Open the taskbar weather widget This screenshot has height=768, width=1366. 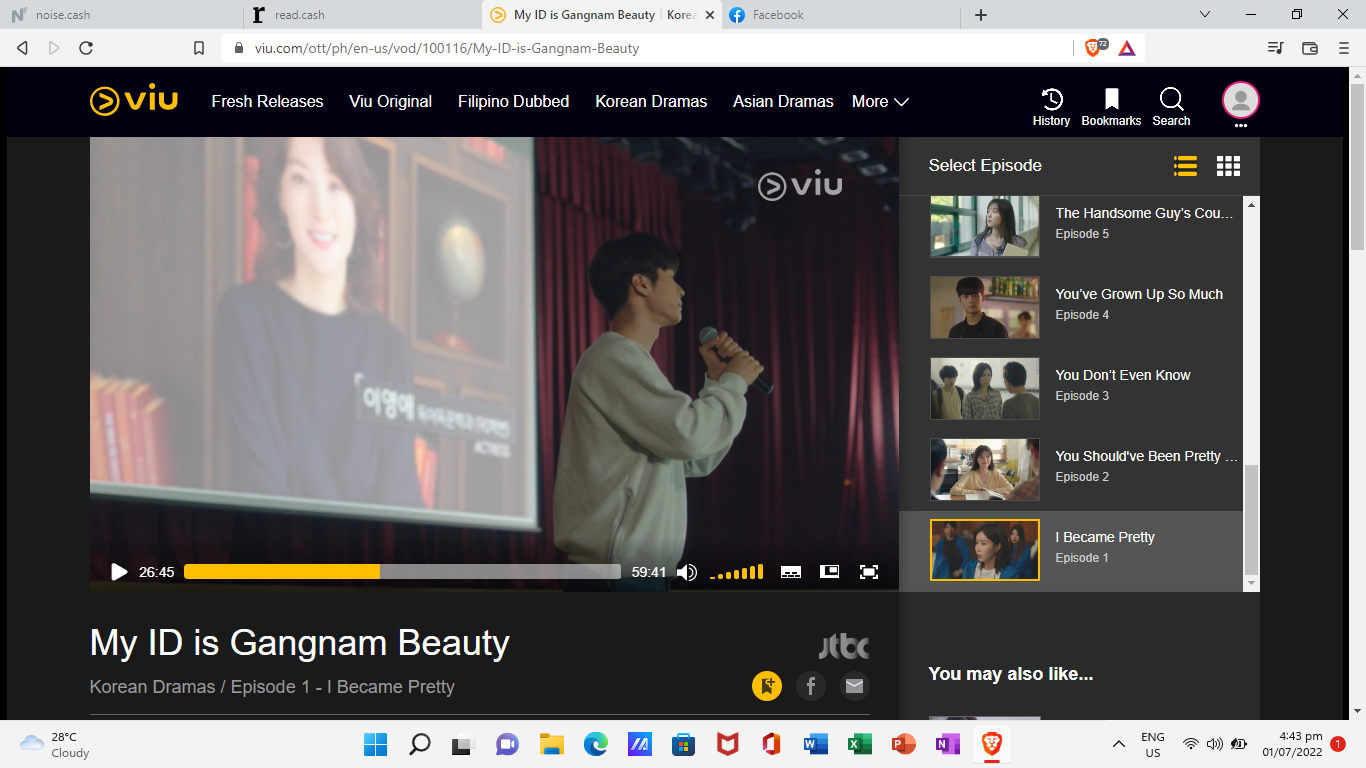click(55, 744)
